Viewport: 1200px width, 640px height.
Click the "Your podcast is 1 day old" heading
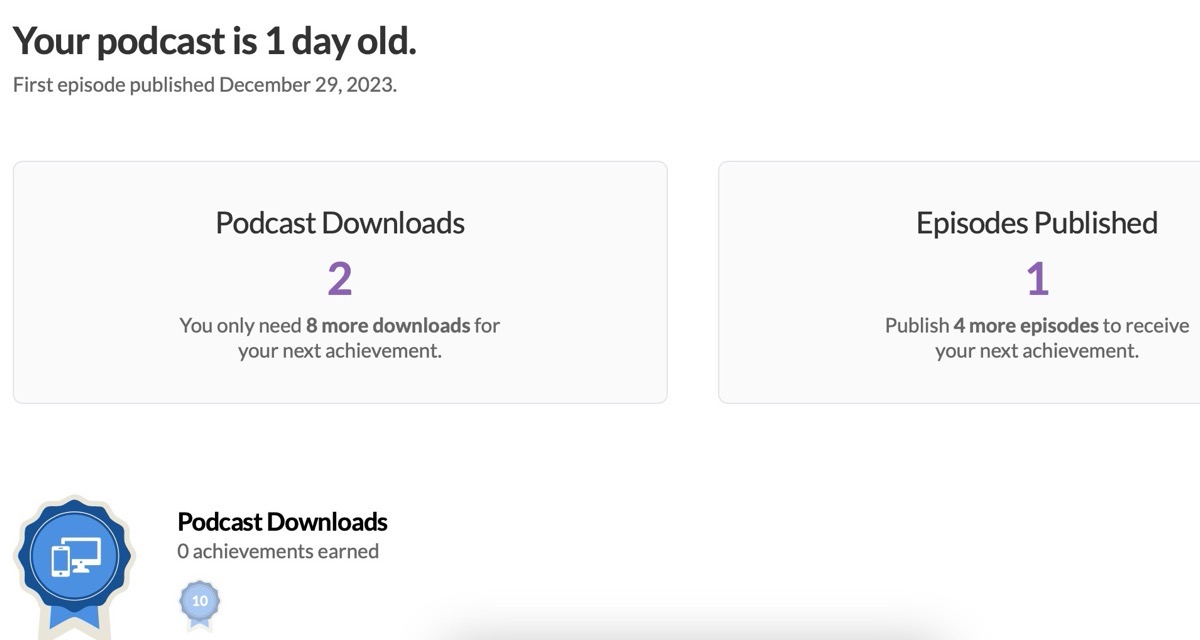click(x=214, y=41)
